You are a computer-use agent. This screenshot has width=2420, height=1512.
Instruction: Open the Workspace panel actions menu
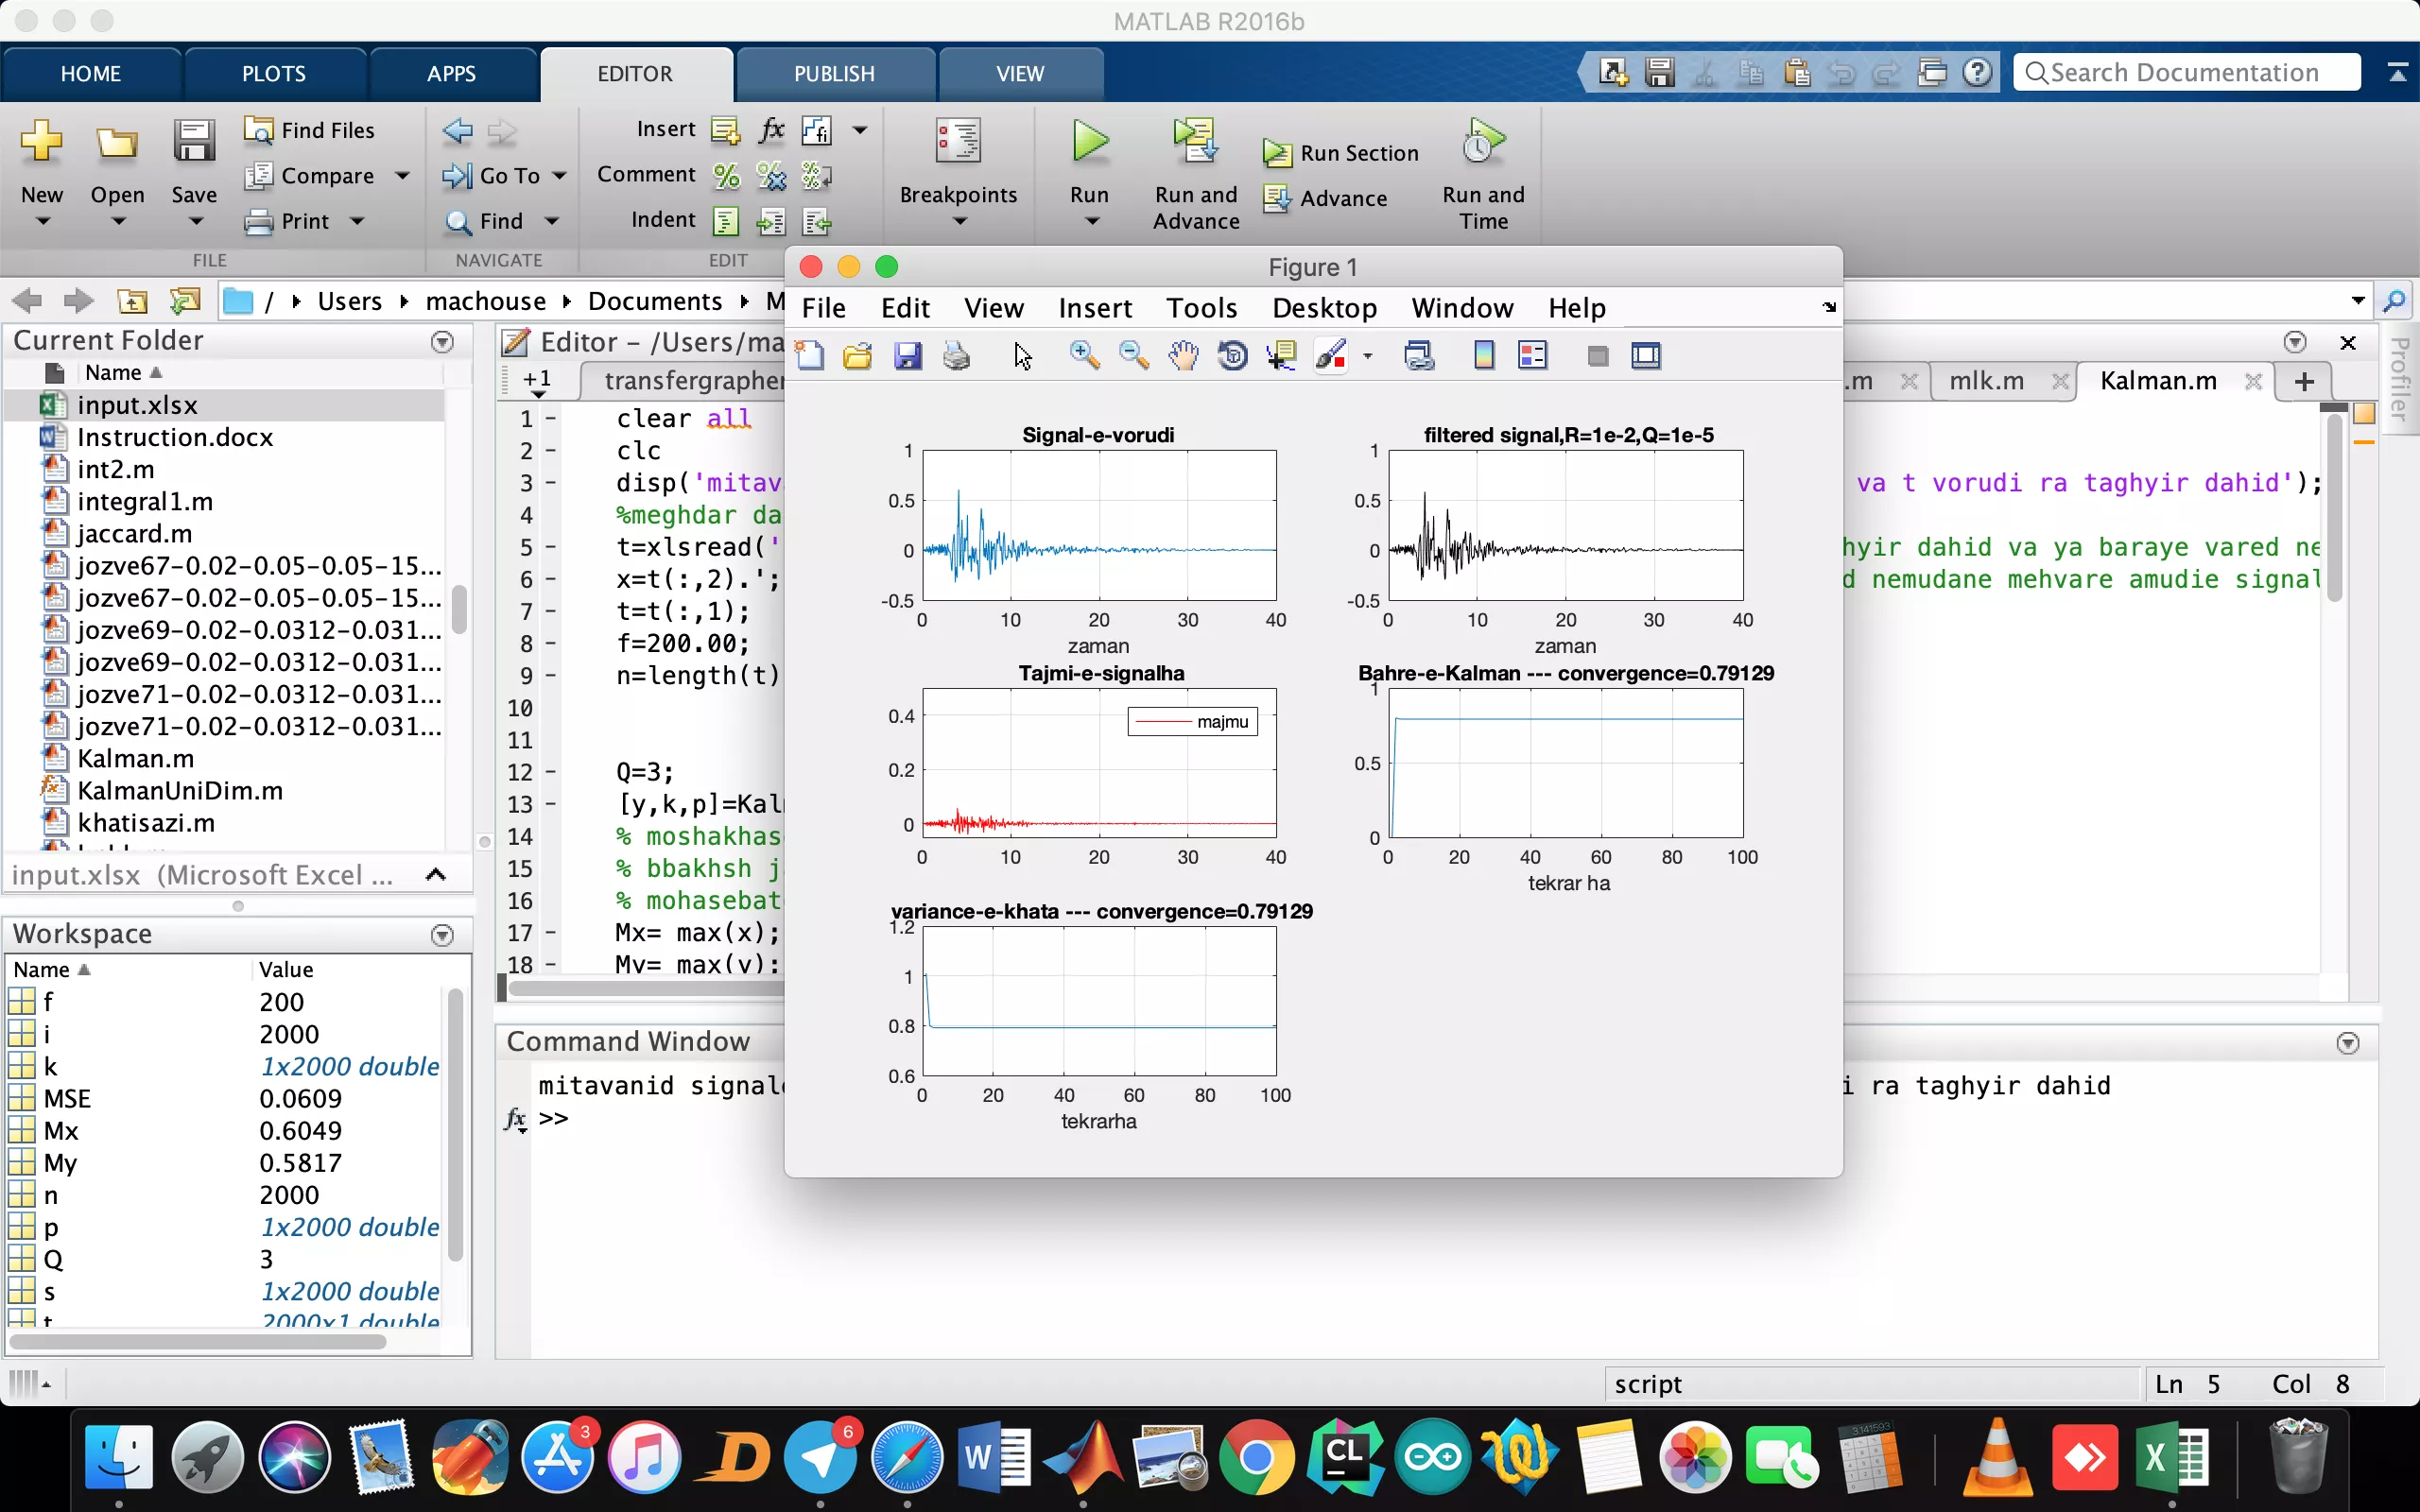pyautogui.click(x=442, y=934)
